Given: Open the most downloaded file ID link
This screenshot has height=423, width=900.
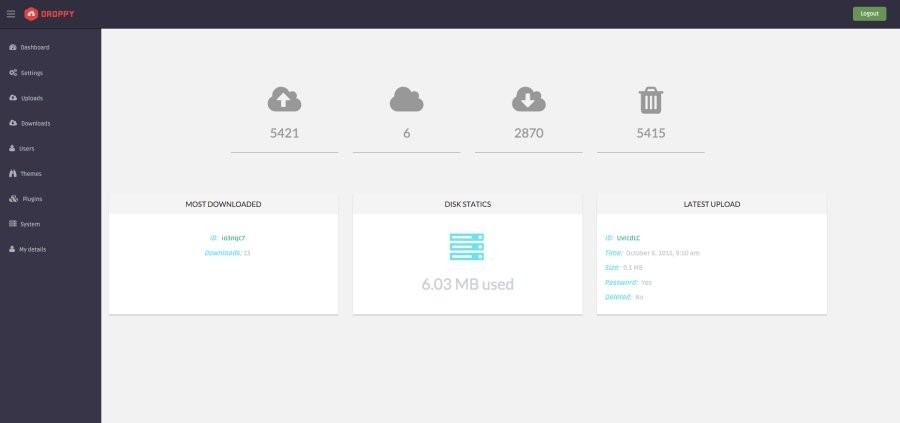Looking at the screenshot, I should click(x=233, y=238).
